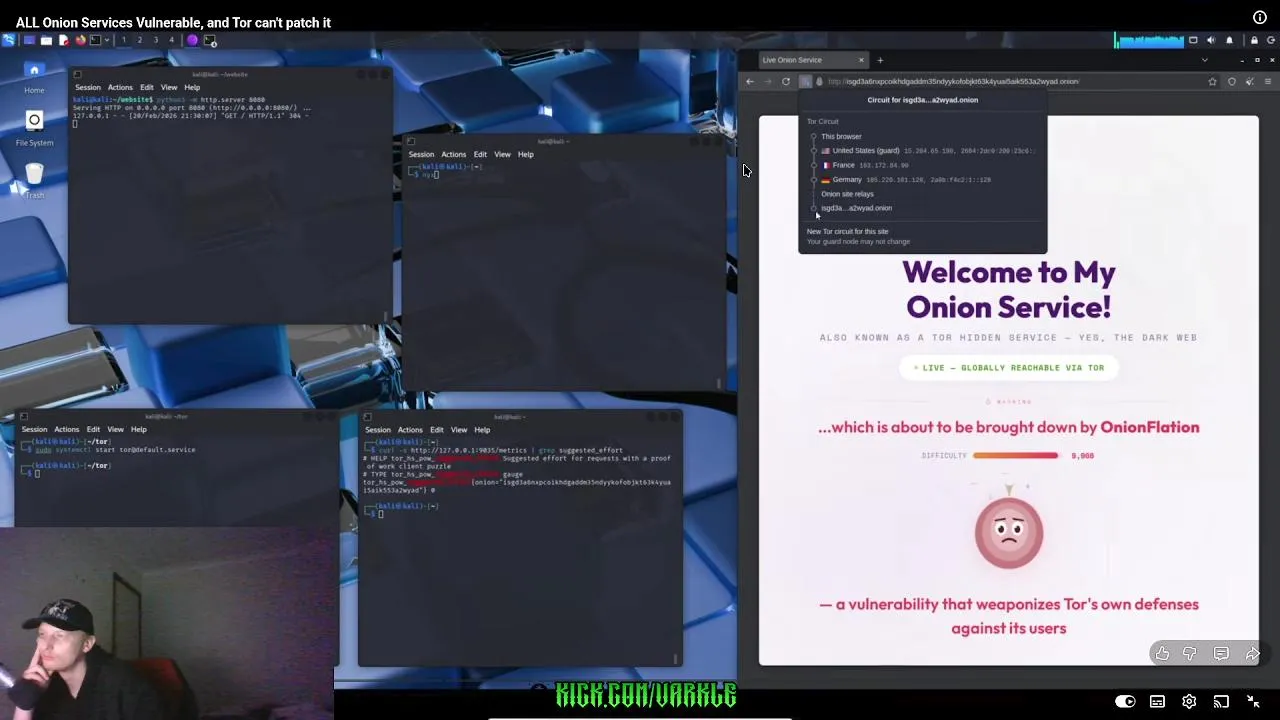
Task: Click the show desktop panel icon
Action: point(29,40)
